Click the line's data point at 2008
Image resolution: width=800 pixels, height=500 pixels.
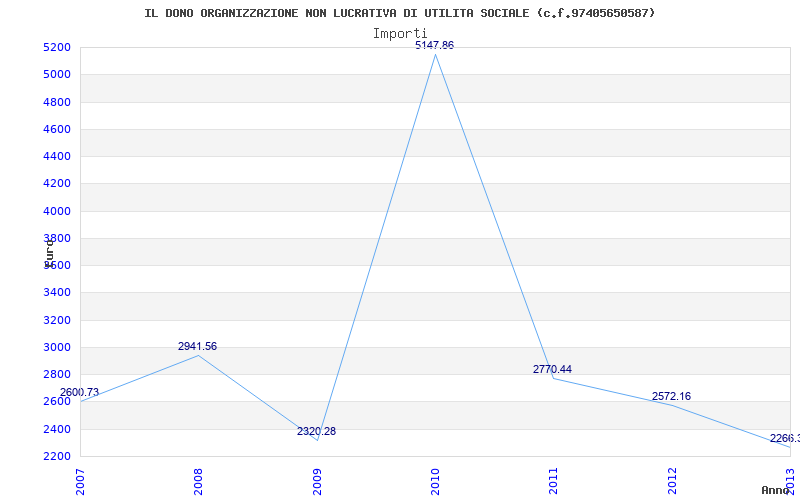[198, 355]
